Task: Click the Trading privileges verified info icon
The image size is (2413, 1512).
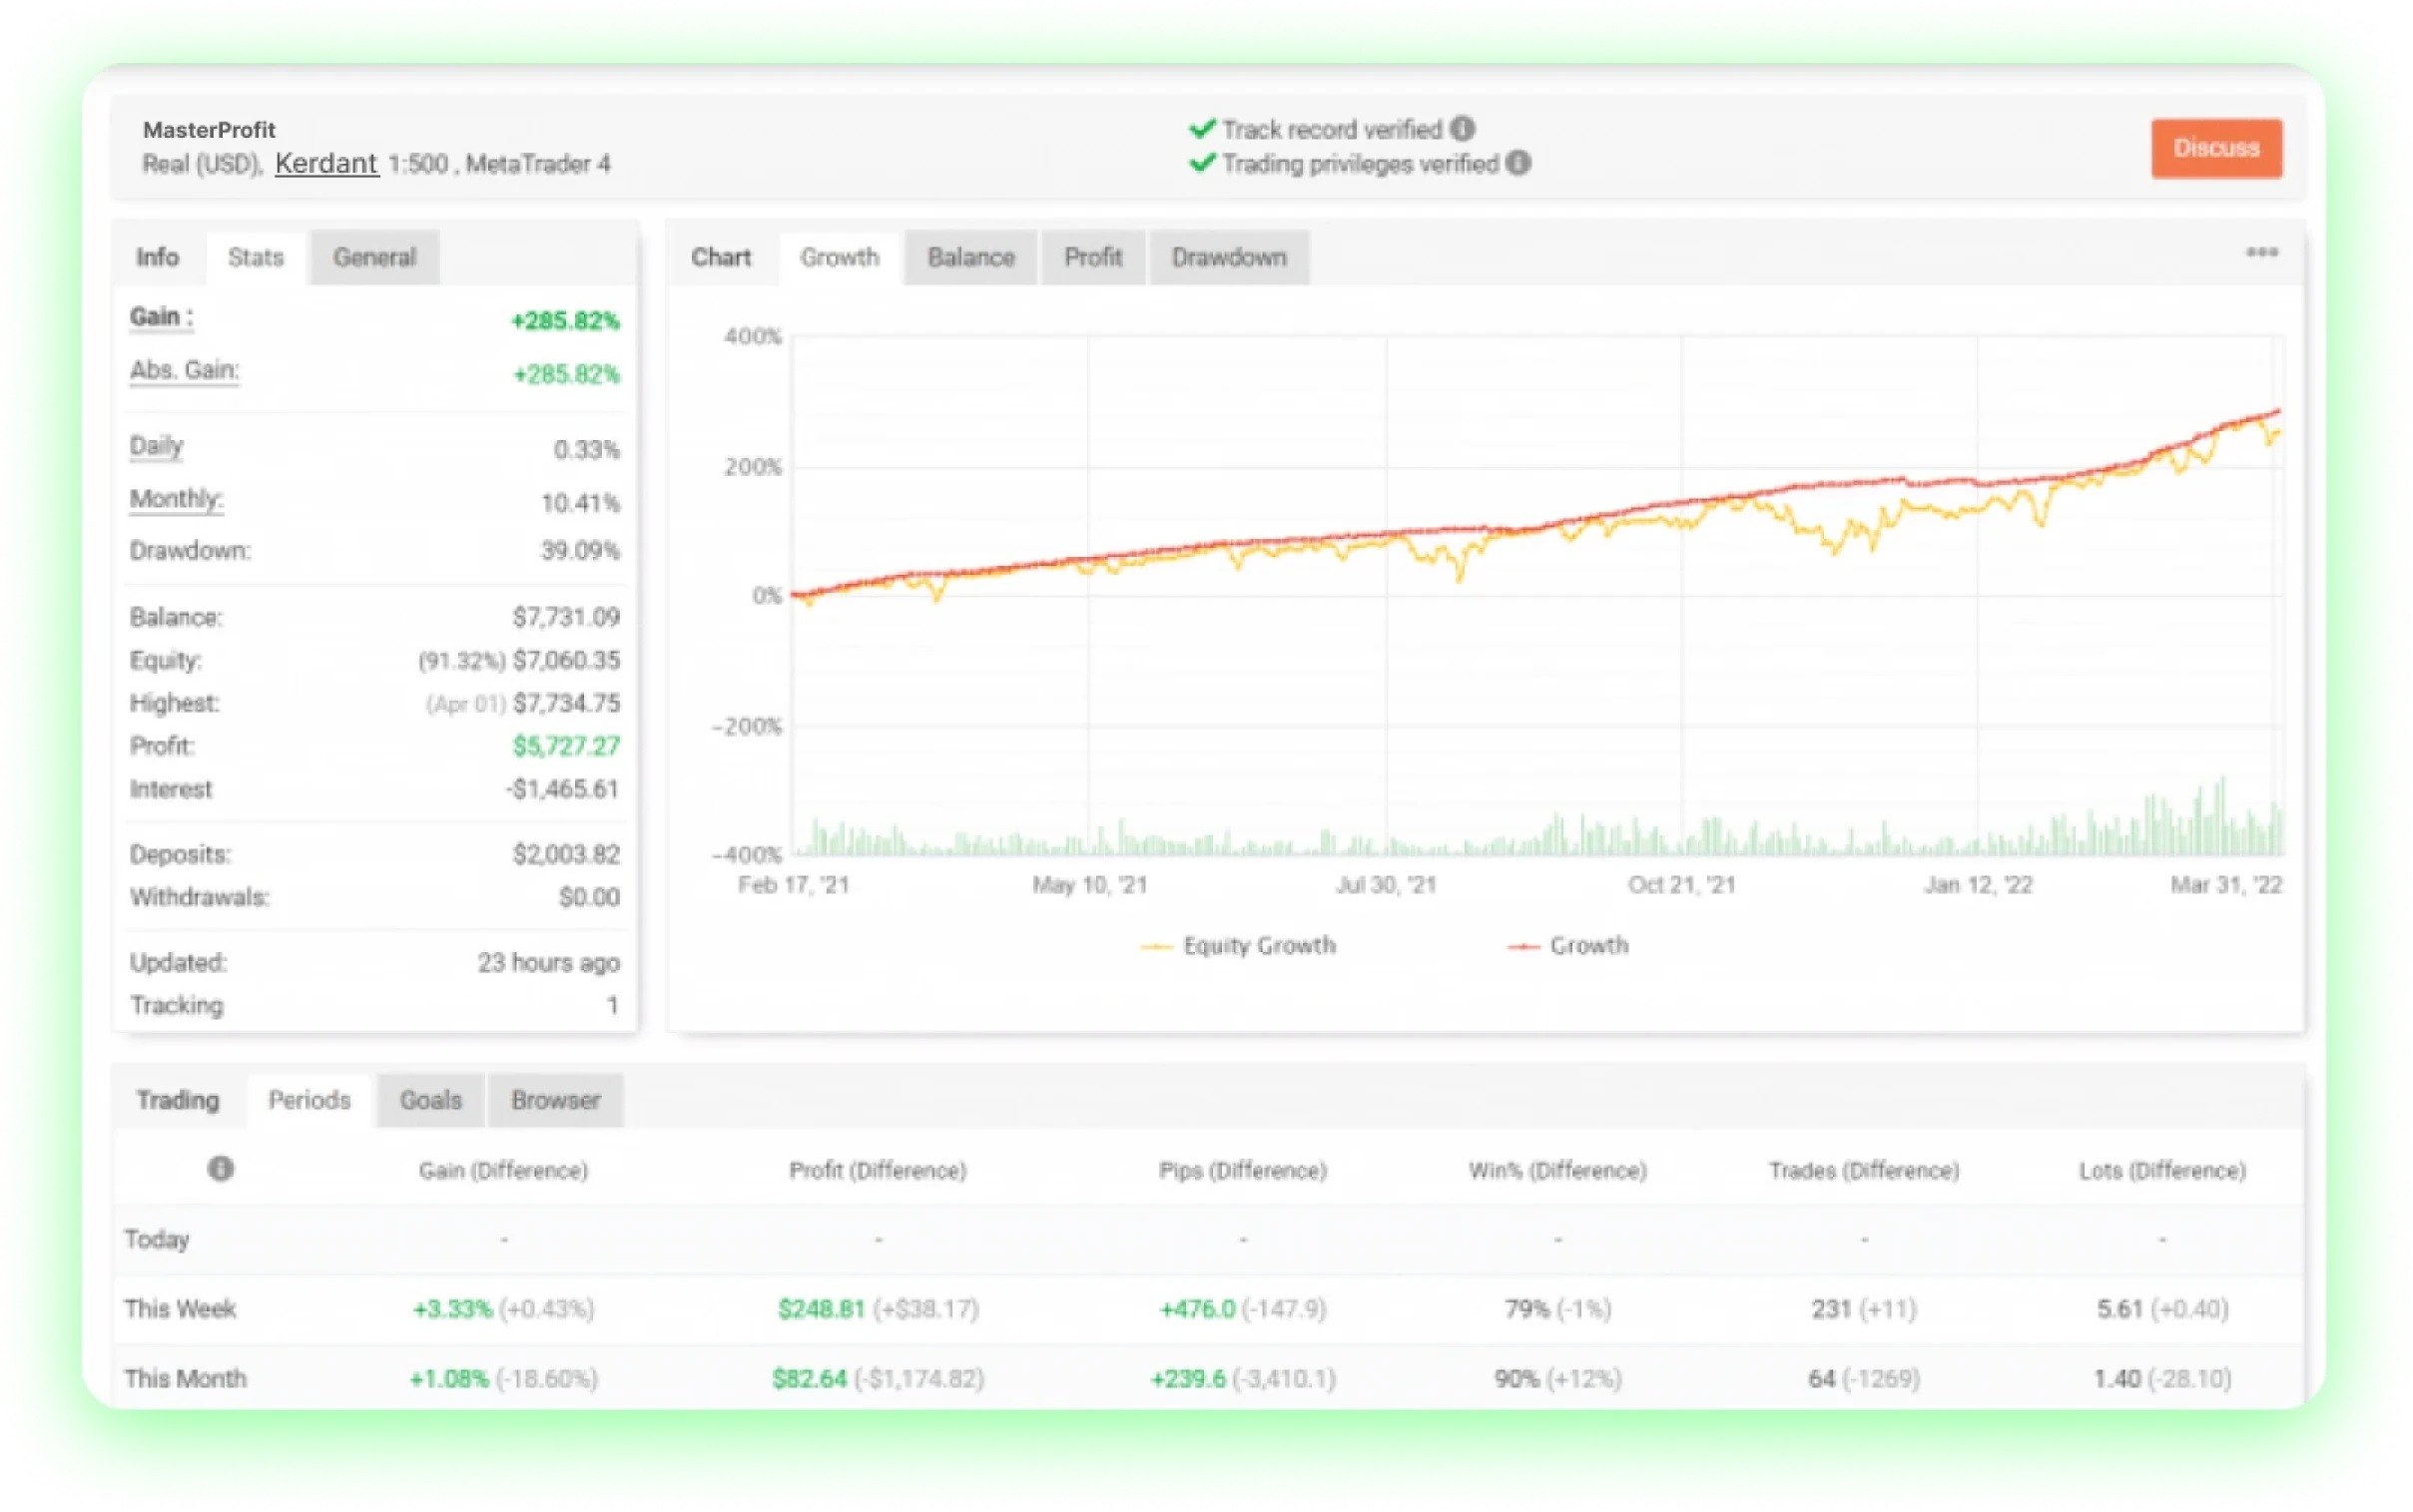Action: [1518, 163]
